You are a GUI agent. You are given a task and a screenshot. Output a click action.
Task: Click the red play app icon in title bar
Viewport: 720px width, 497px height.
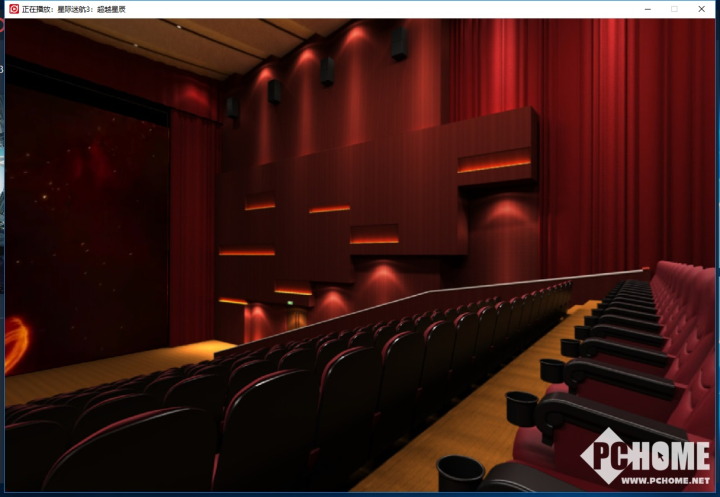click(x=14, y=9)
